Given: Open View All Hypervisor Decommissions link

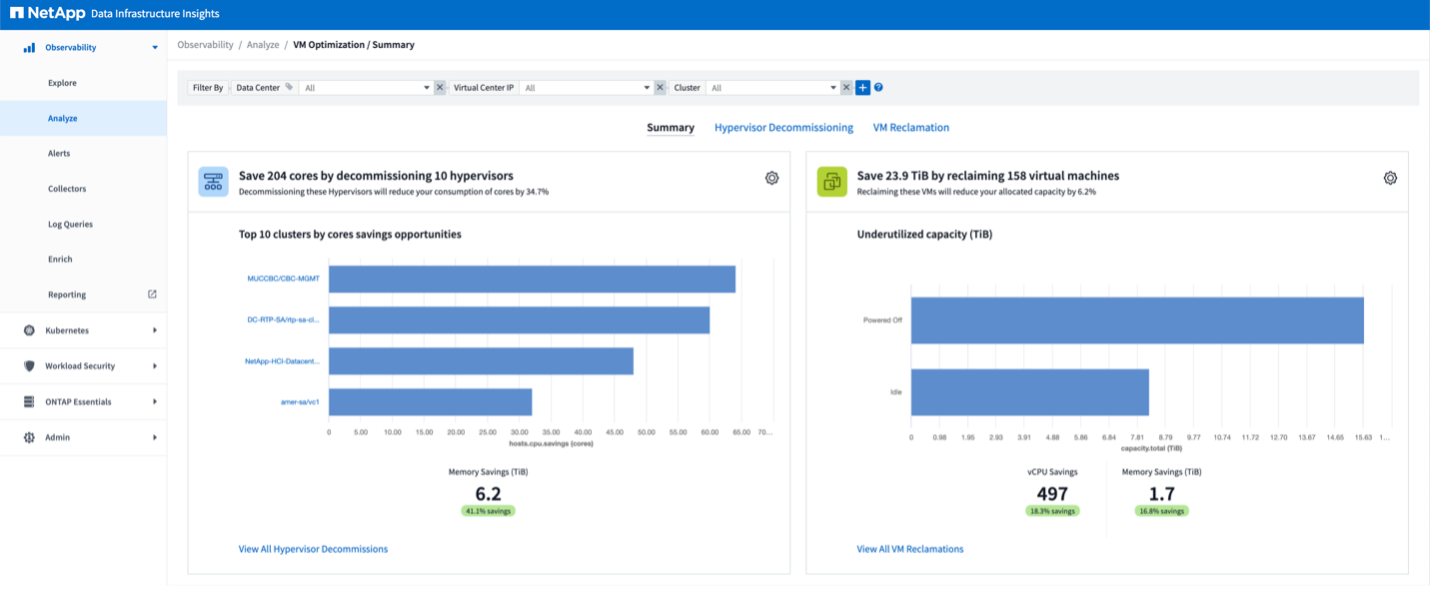Looking at the screenshot, I should point(313,549).
